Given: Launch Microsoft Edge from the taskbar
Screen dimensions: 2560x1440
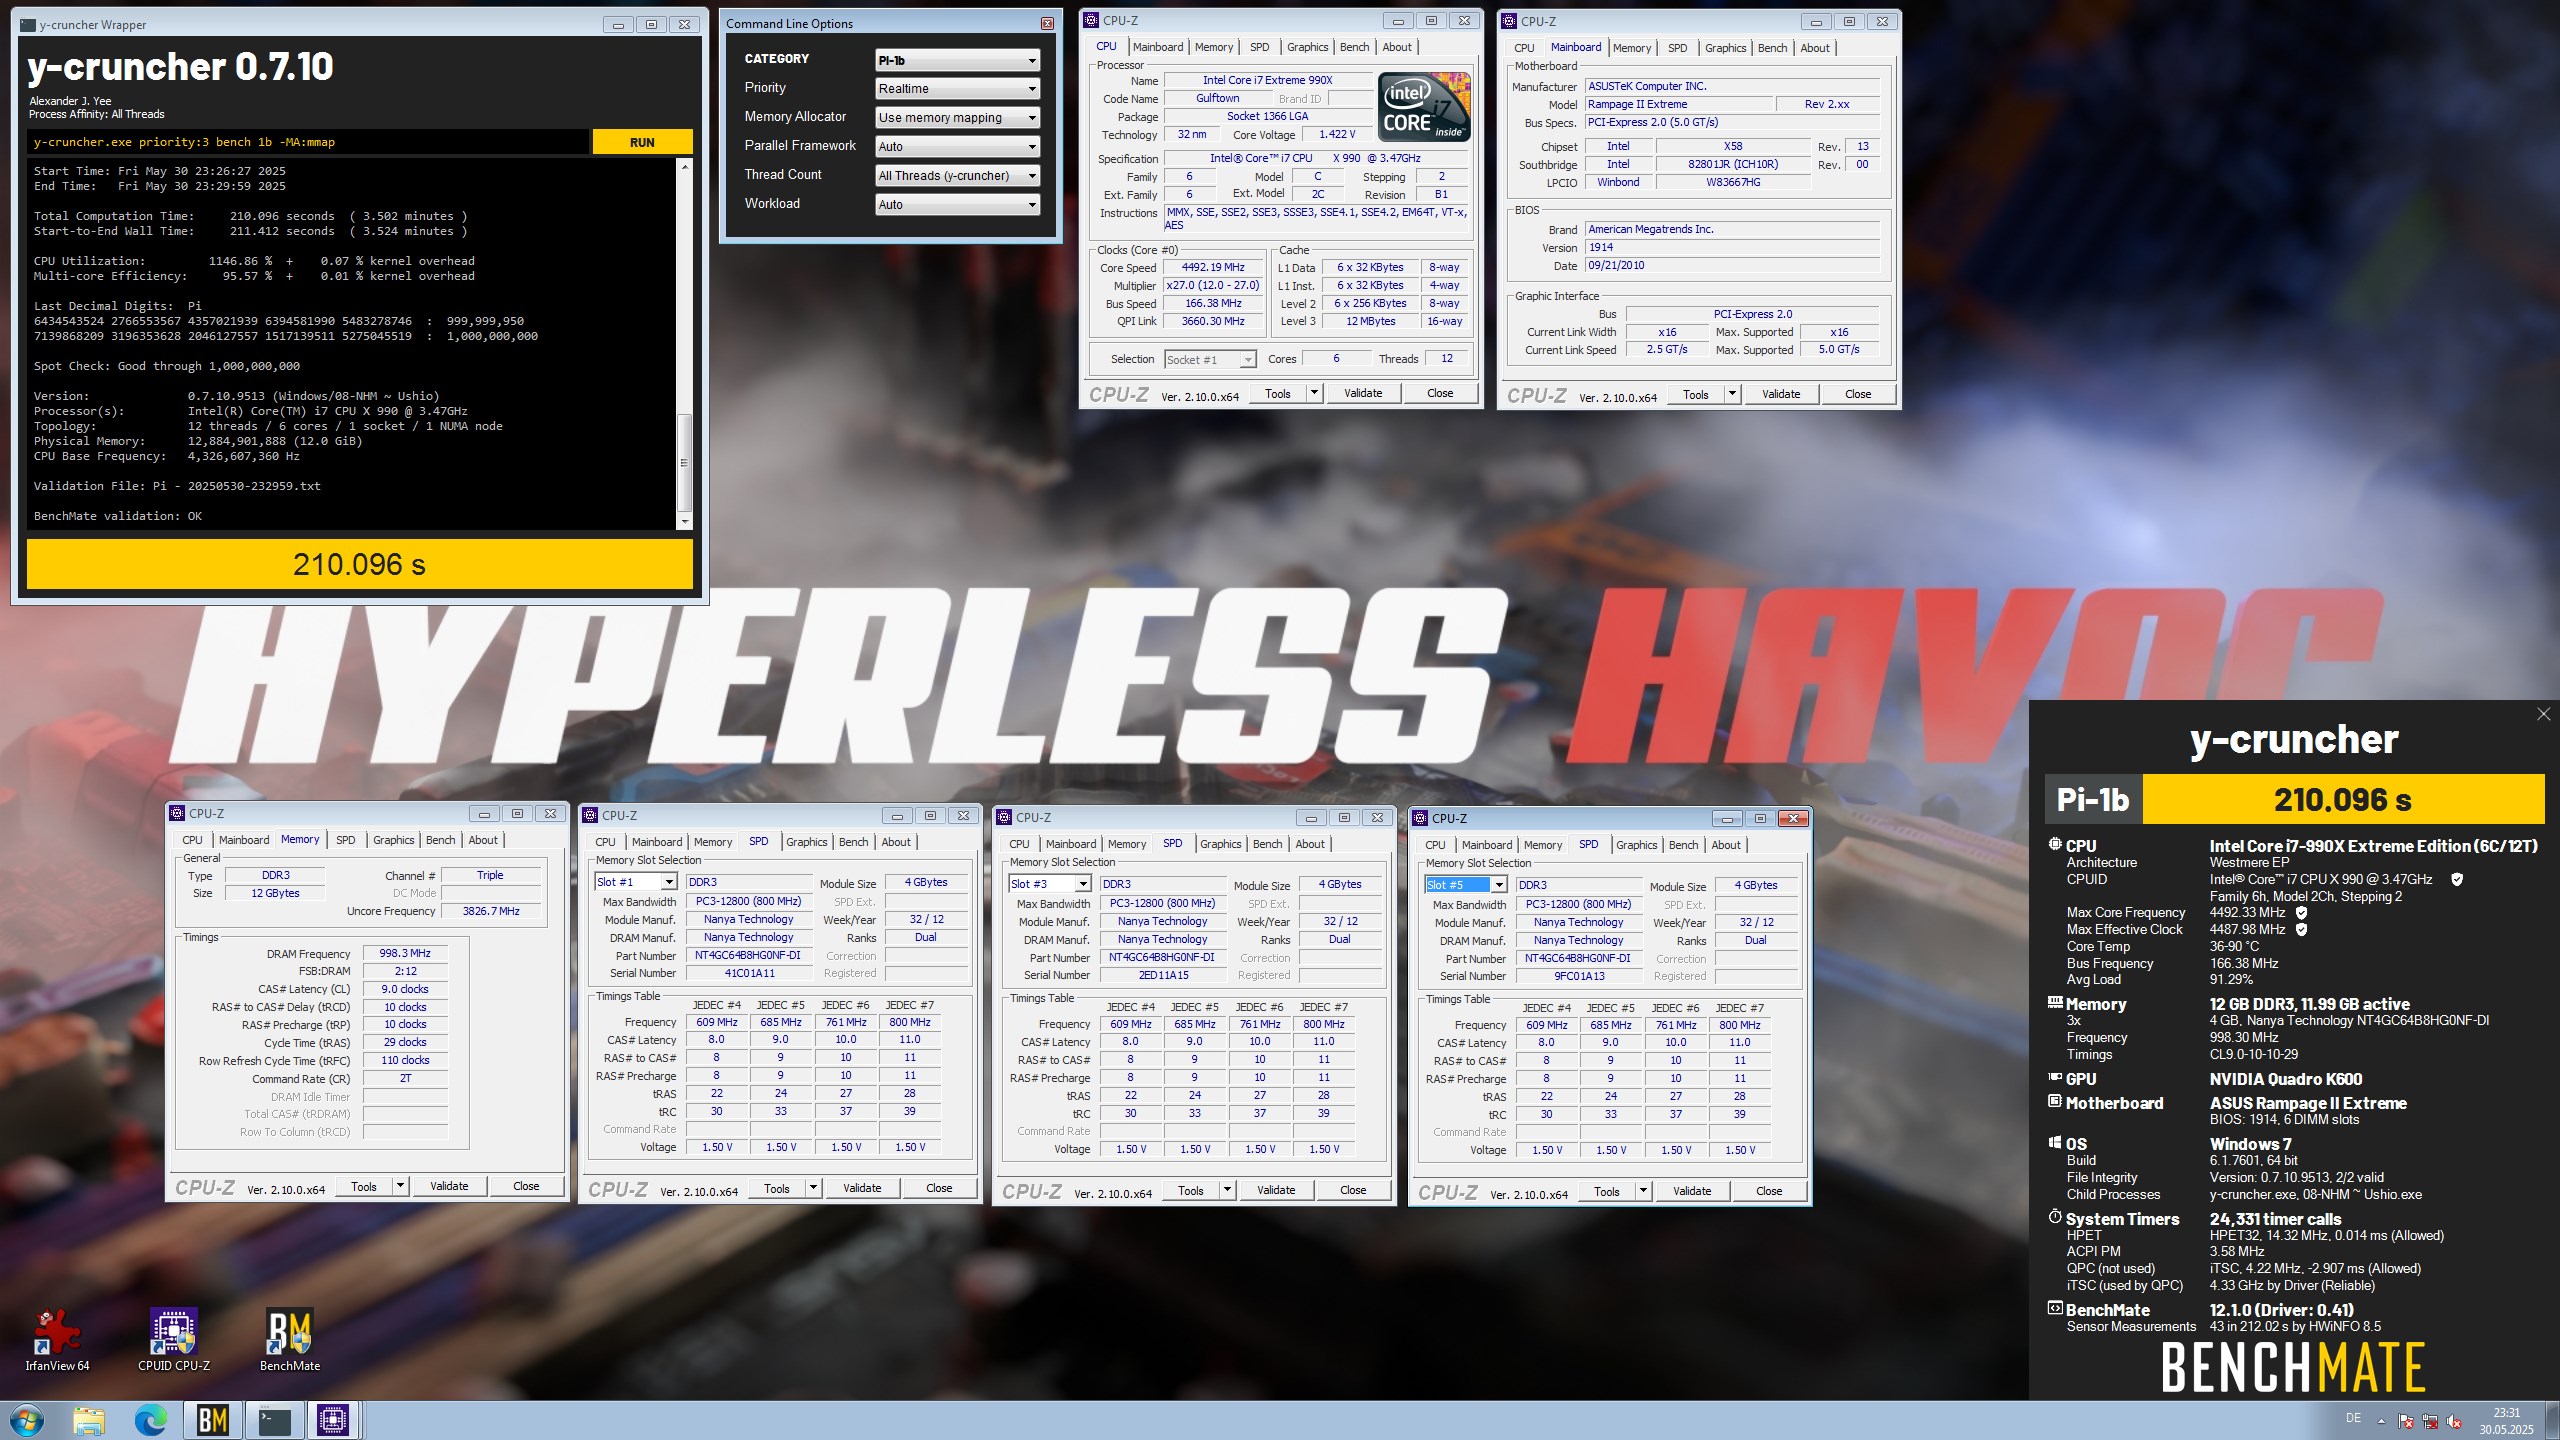Looking at the screenshot, I should tap(151, 1420).
